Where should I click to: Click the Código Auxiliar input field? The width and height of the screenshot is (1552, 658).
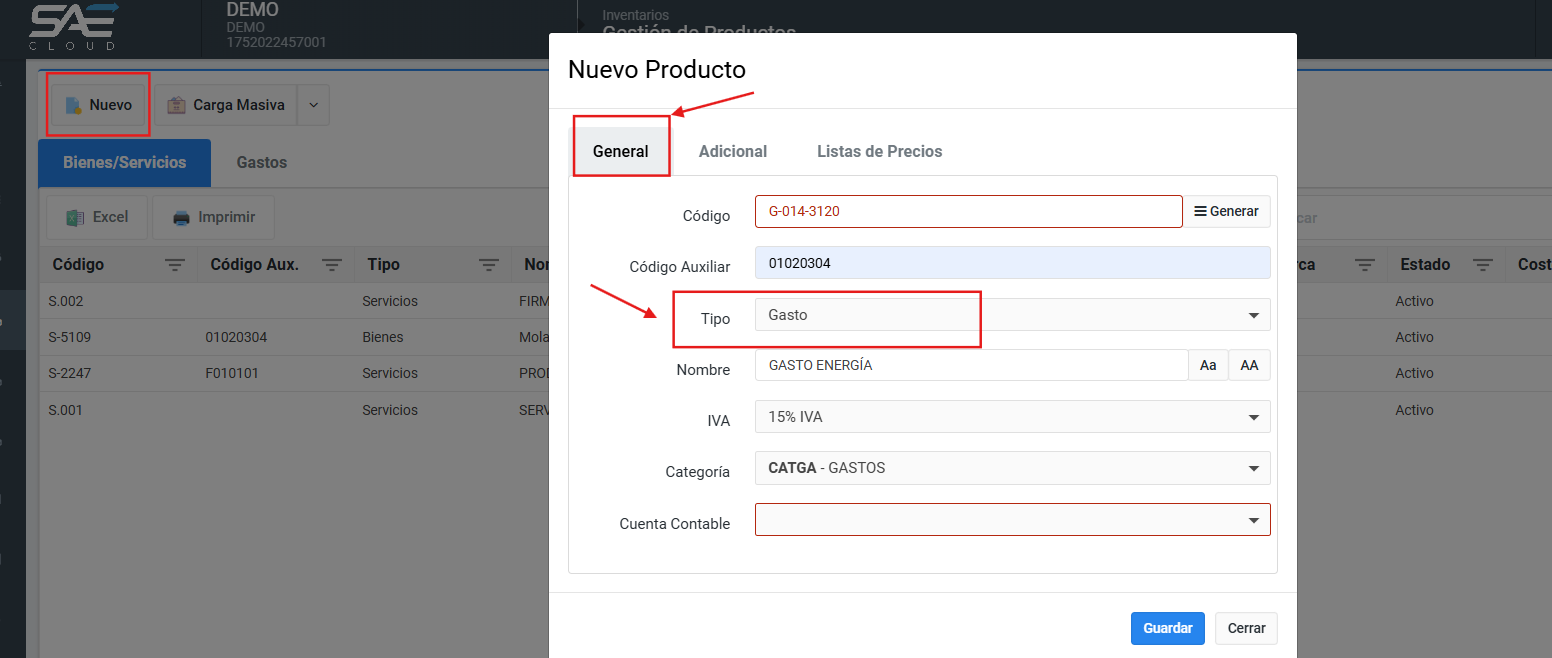pos(1012,263)
